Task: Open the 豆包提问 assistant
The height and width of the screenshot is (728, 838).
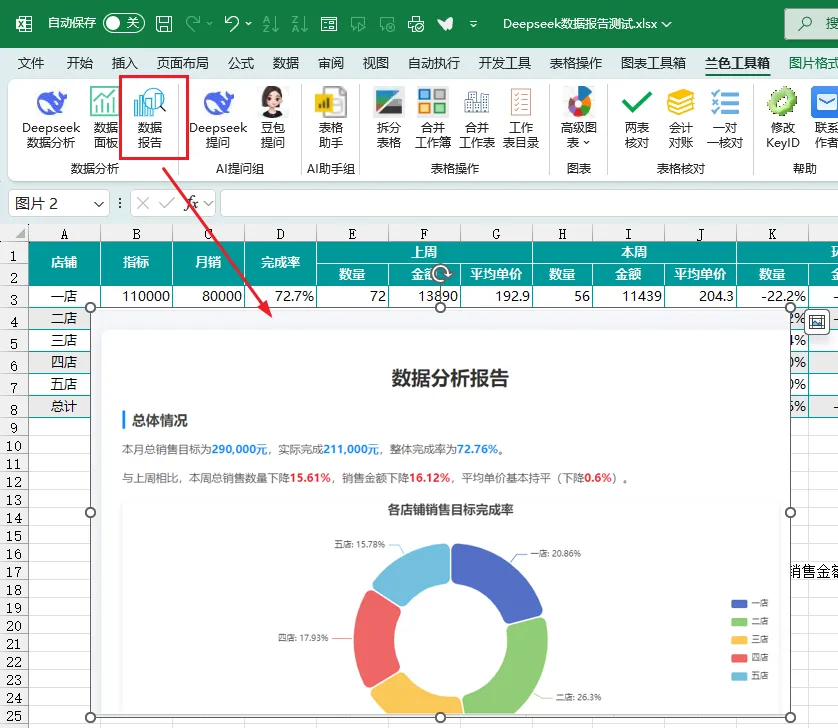Action: 273,119
